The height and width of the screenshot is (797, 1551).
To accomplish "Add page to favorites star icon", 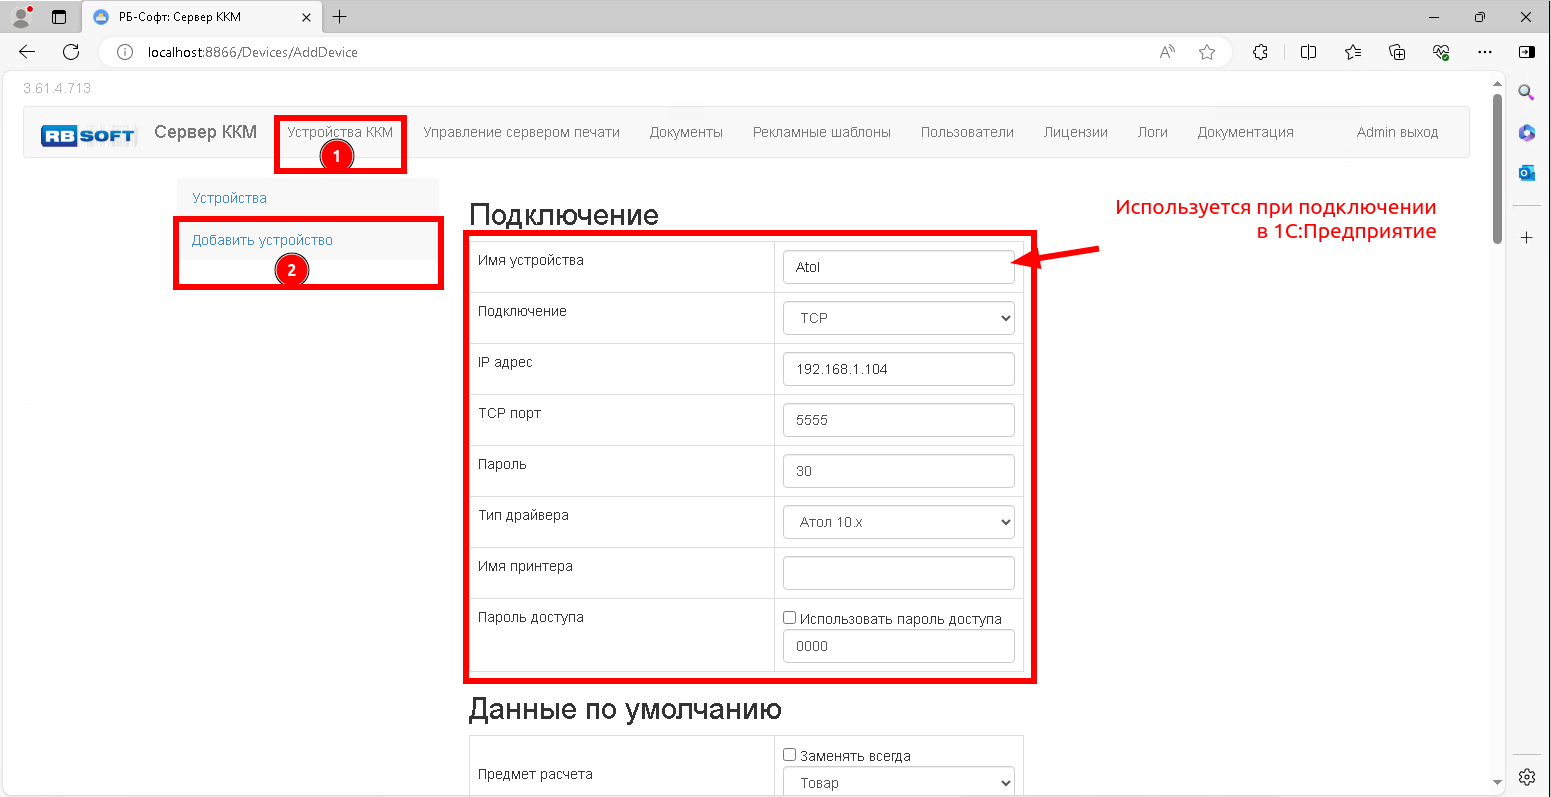I will (1207, 52).
